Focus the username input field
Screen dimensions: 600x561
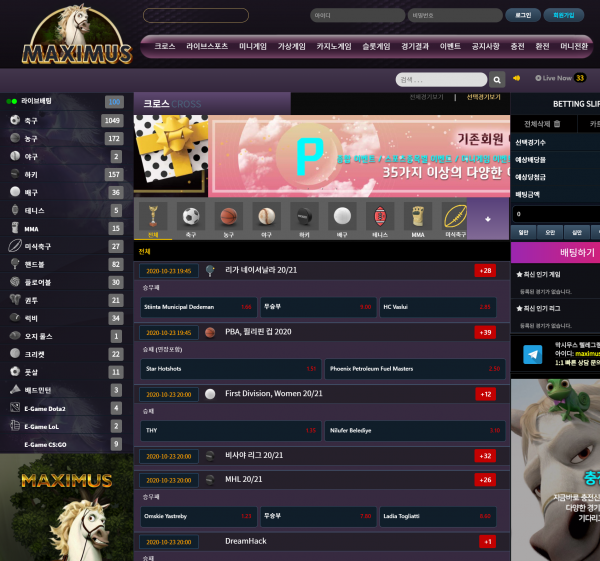click(x=357, y=15)
